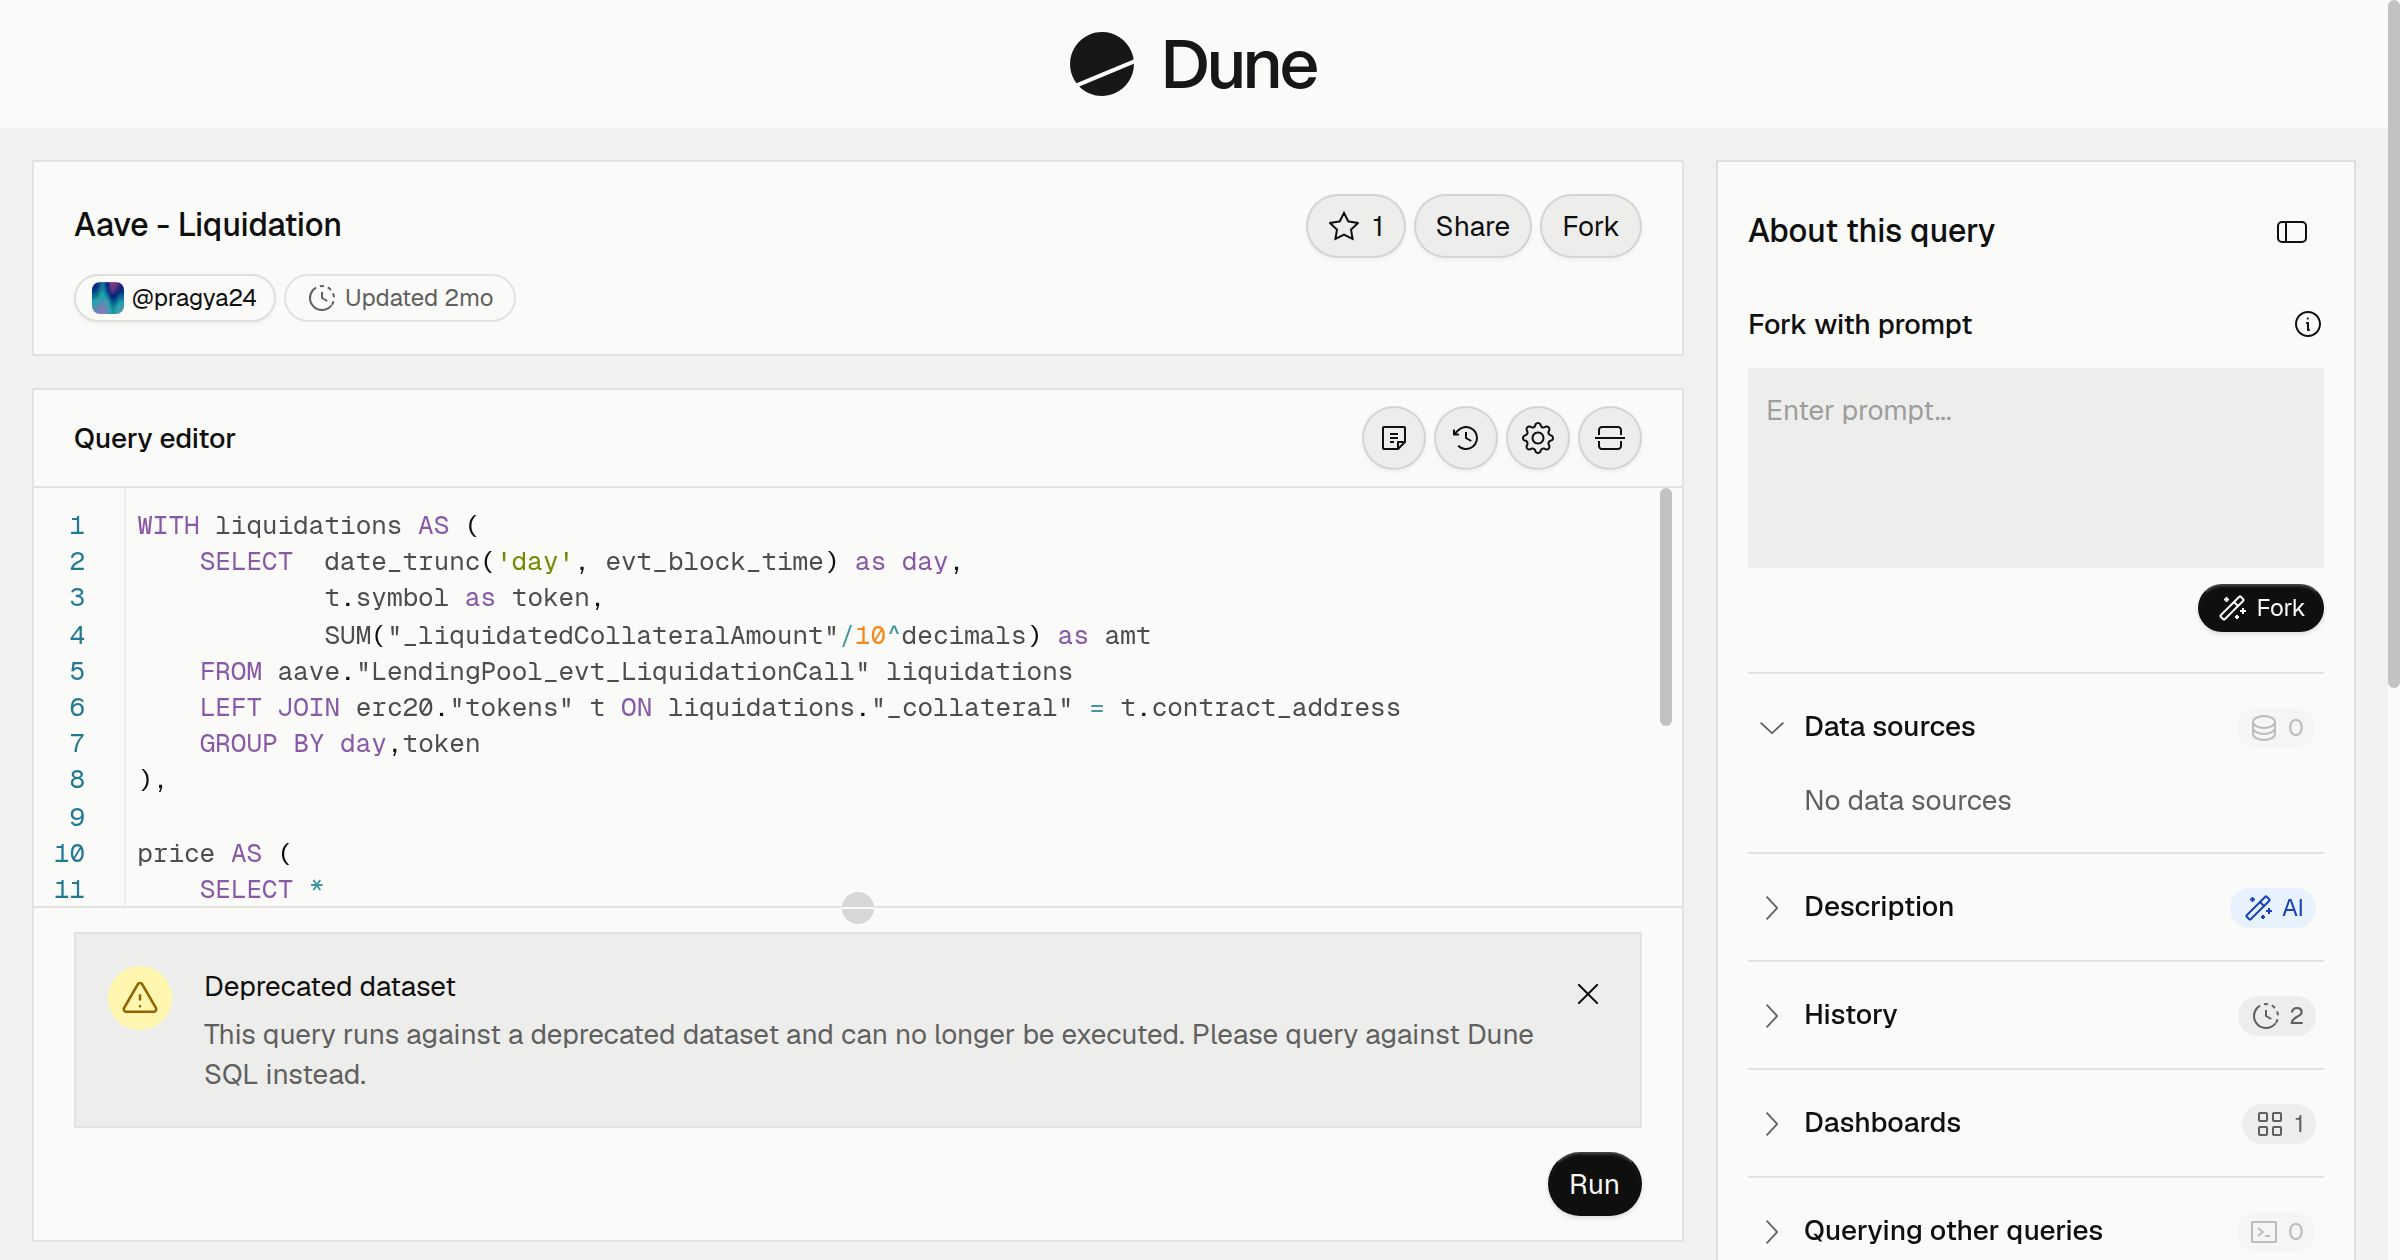Viewport: 2400px width, 1260px height.
Task: Click the History count badge
Action: (x=2277, y=1016)
